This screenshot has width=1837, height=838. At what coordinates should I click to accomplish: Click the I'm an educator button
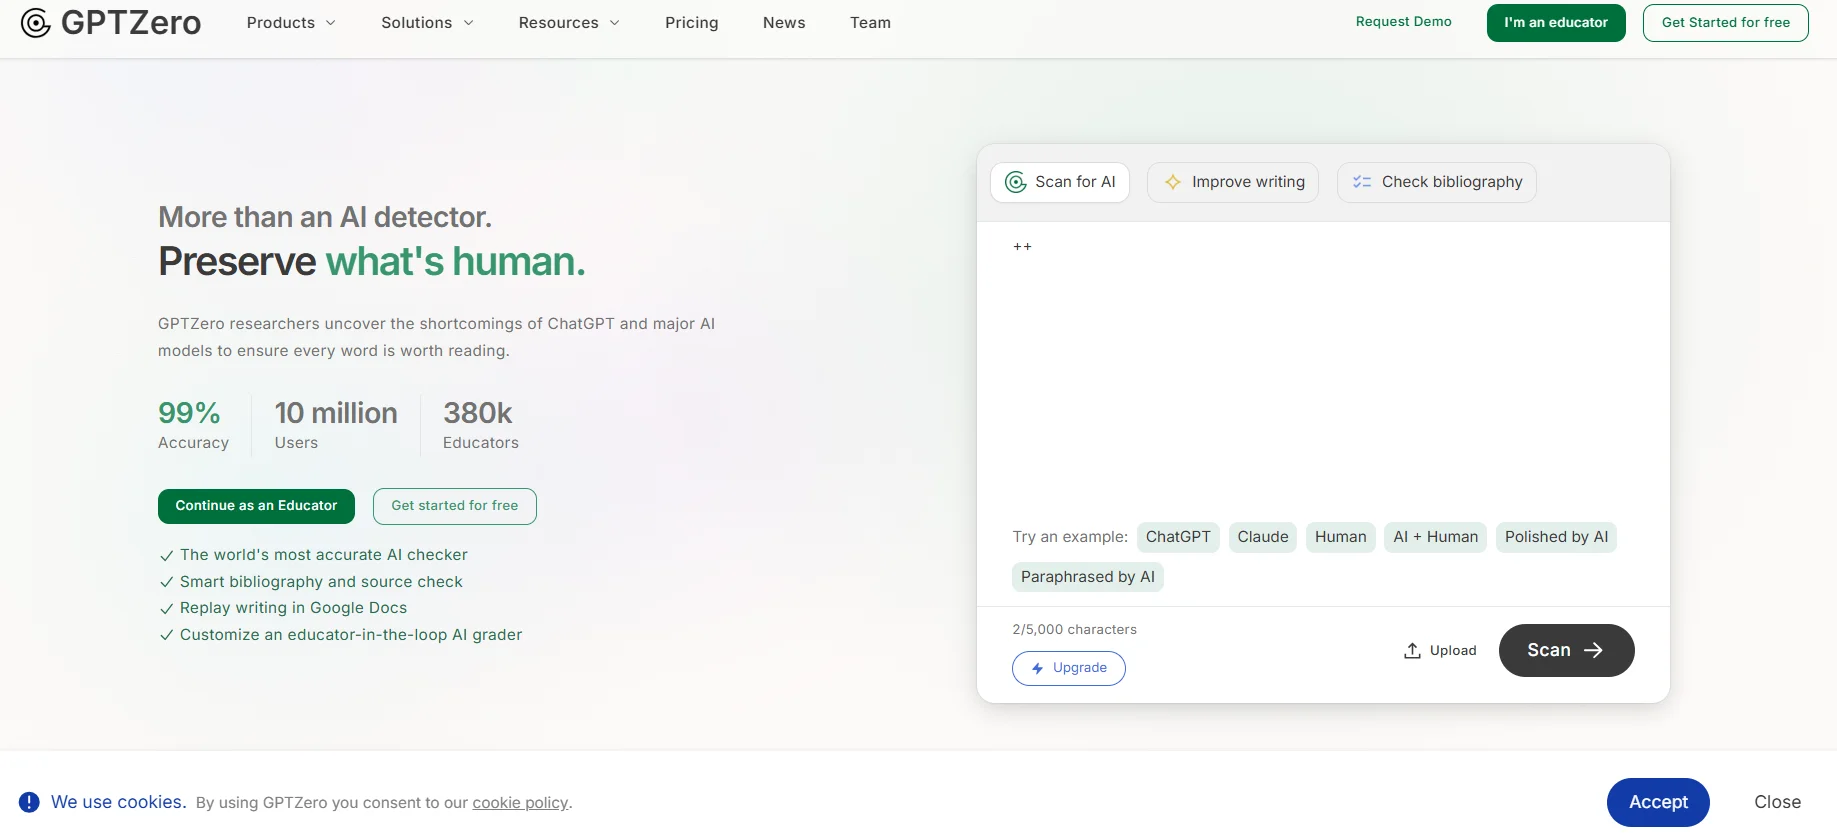pos(1556,23)
